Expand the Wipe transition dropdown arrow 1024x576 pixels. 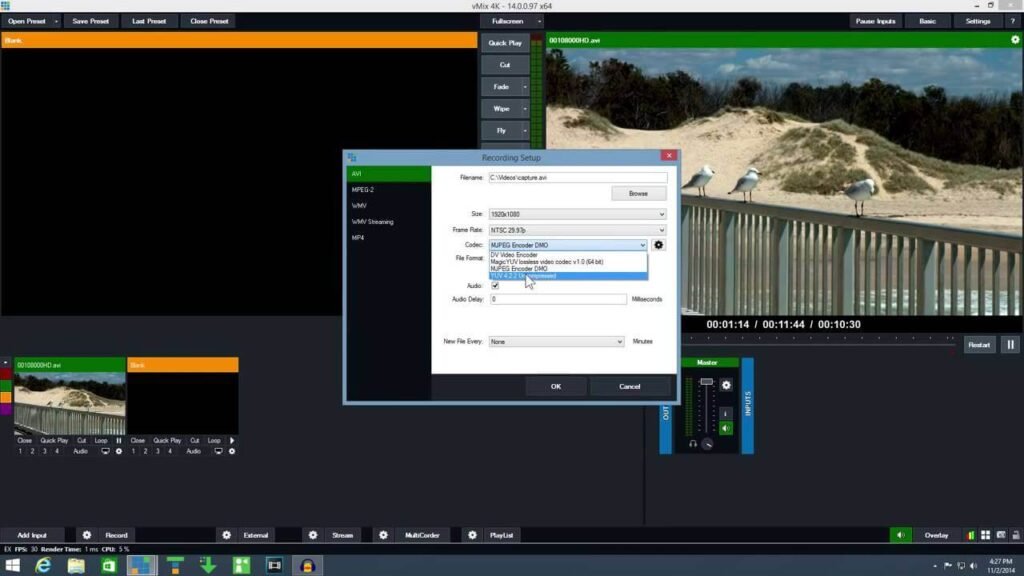(x=524, y=108)
